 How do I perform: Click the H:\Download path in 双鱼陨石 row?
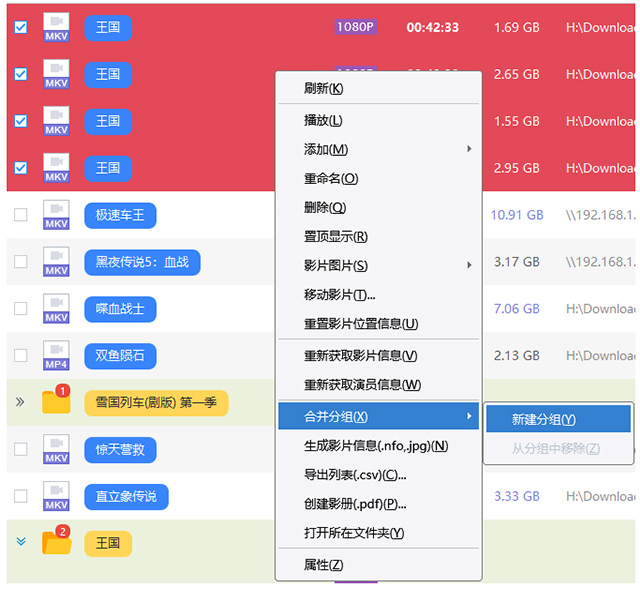pos(600,356)
